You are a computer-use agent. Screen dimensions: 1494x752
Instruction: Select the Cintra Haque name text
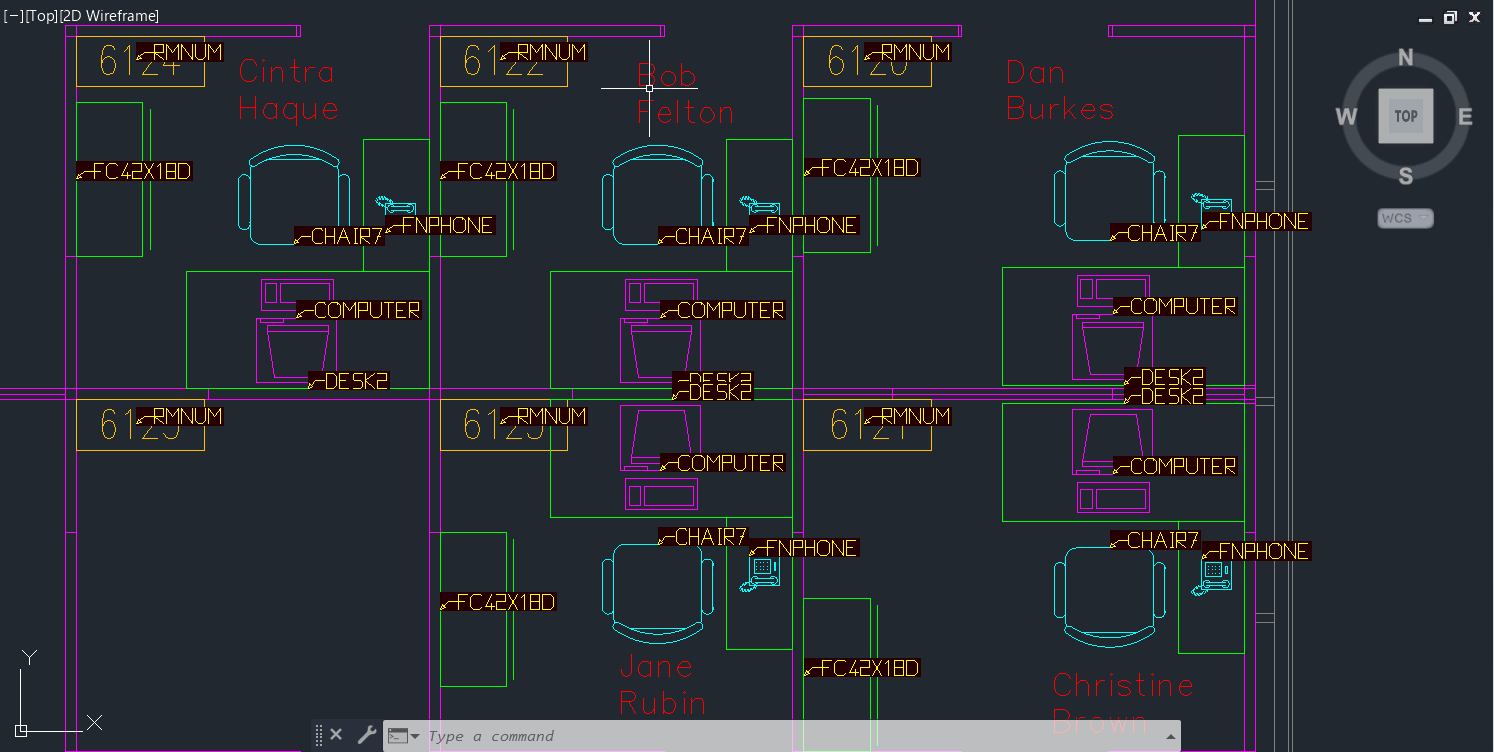click(287, 90)
